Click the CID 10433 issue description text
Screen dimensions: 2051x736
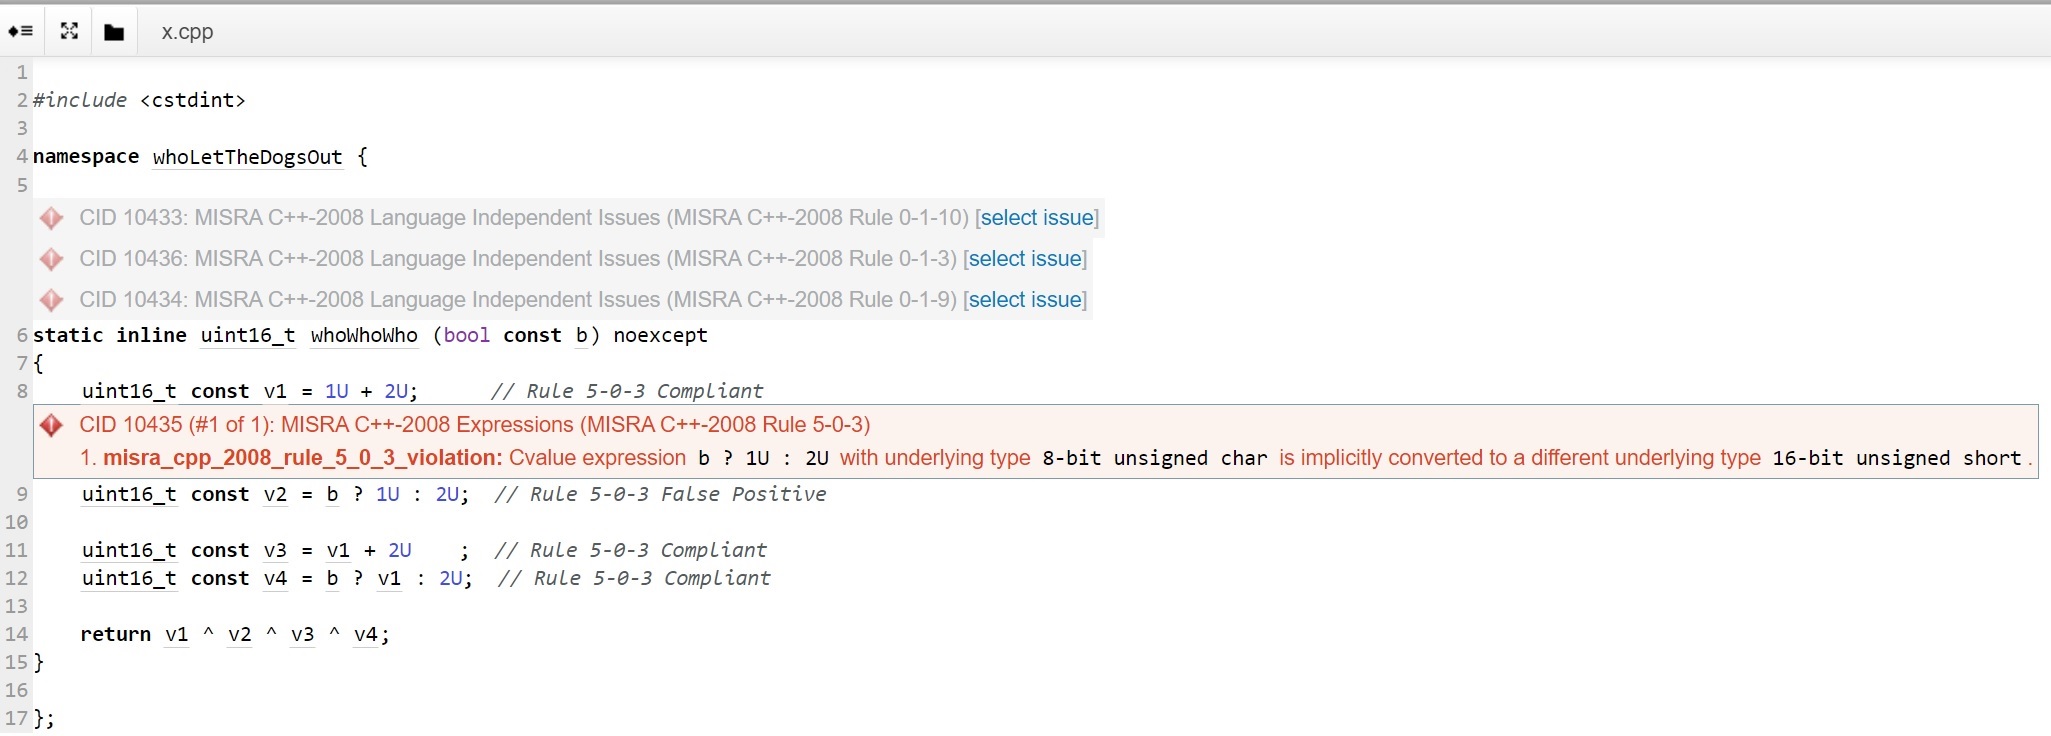pos(524,218)
